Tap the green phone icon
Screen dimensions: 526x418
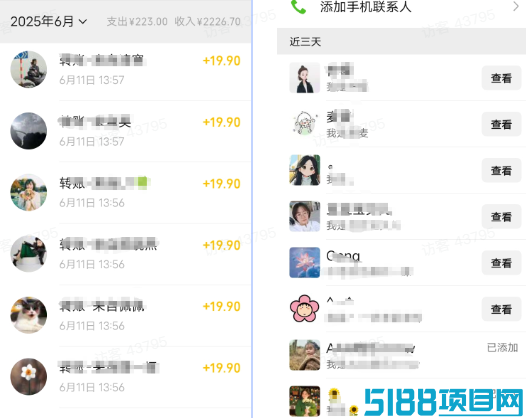[298, 7]
